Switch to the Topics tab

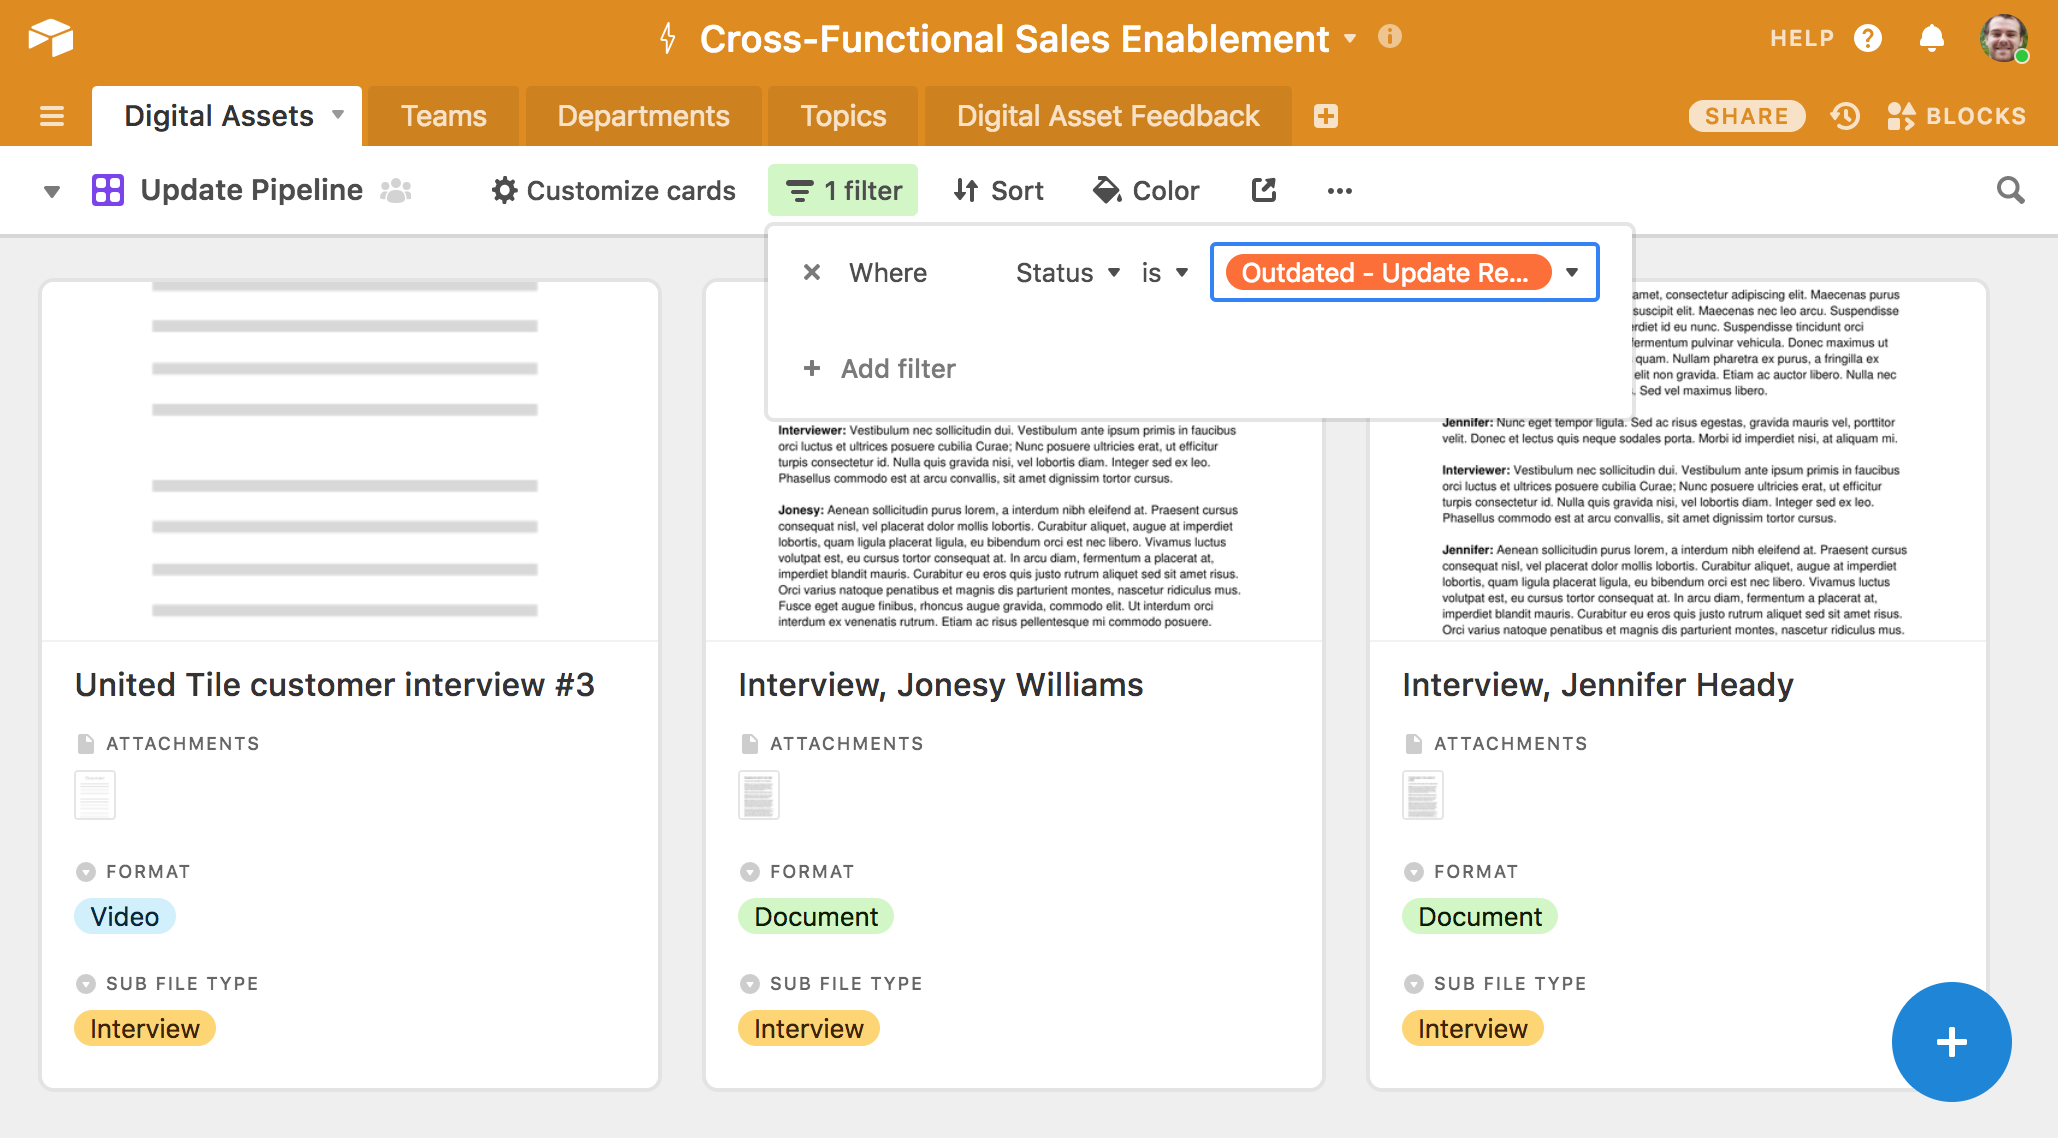click(x=843, y=116)
